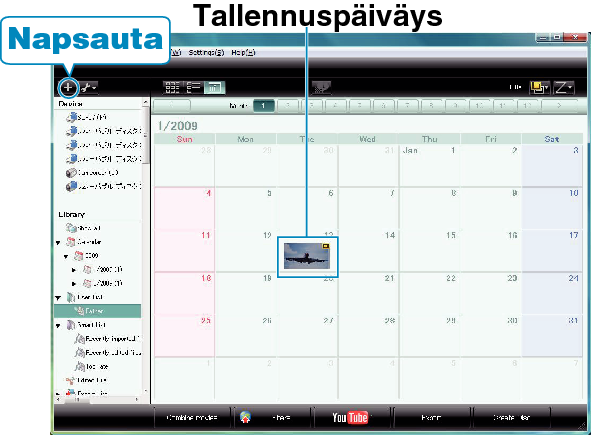Collapse the Calendar tree node
Viewport: 591px width, 435px height.
point(58,242)
